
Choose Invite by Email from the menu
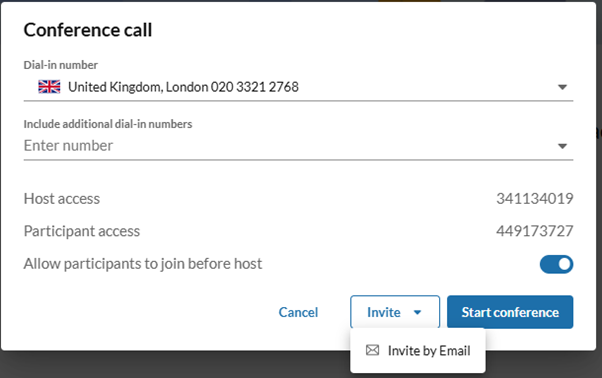point(418,350)
